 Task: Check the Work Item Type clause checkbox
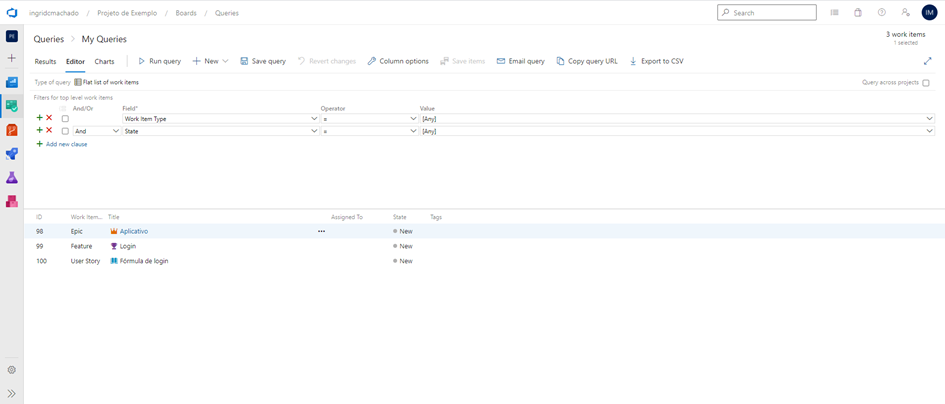pos(65,119)
